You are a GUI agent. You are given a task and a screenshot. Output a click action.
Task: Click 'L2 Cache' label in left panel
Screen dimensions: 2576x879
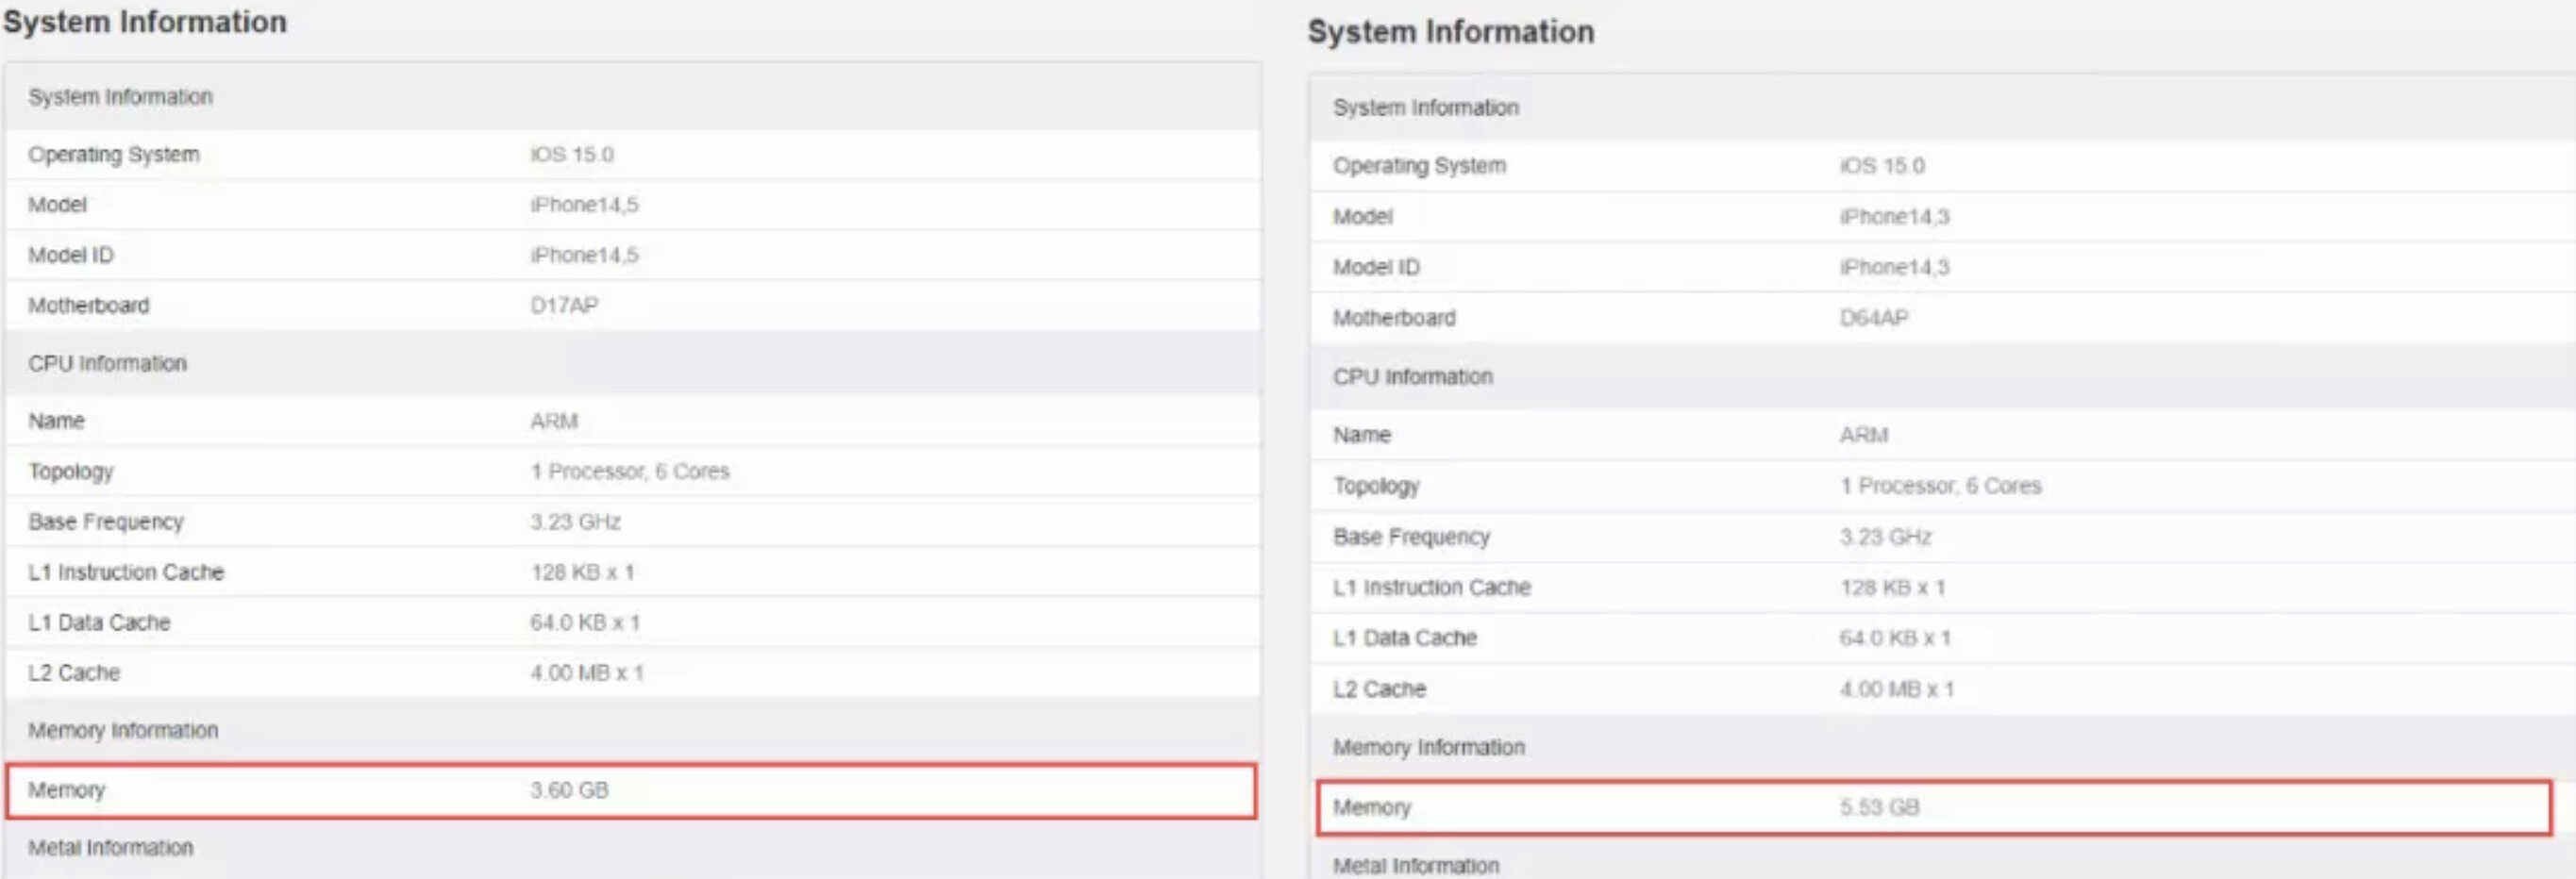click(x=74, y=673)
